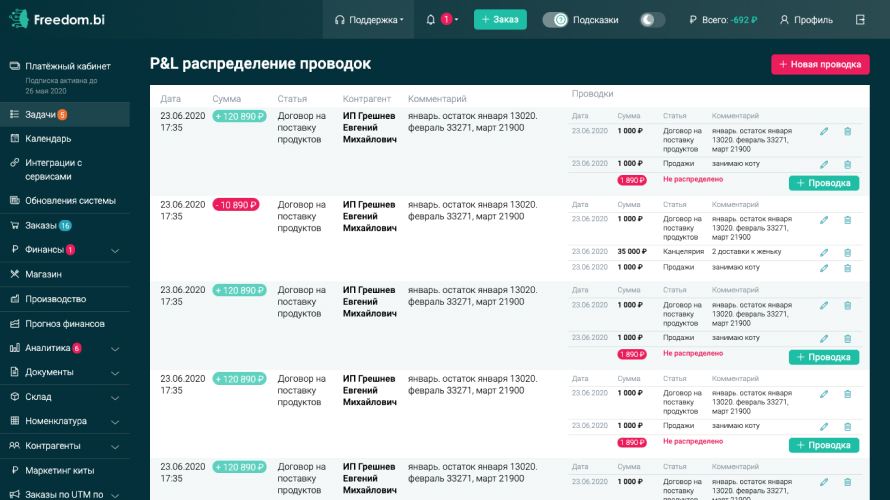Image resolution: width=890 pixels, height=500 pixels.
Task: Click the Финансы badge with 1
Action: tap(70, 250)
